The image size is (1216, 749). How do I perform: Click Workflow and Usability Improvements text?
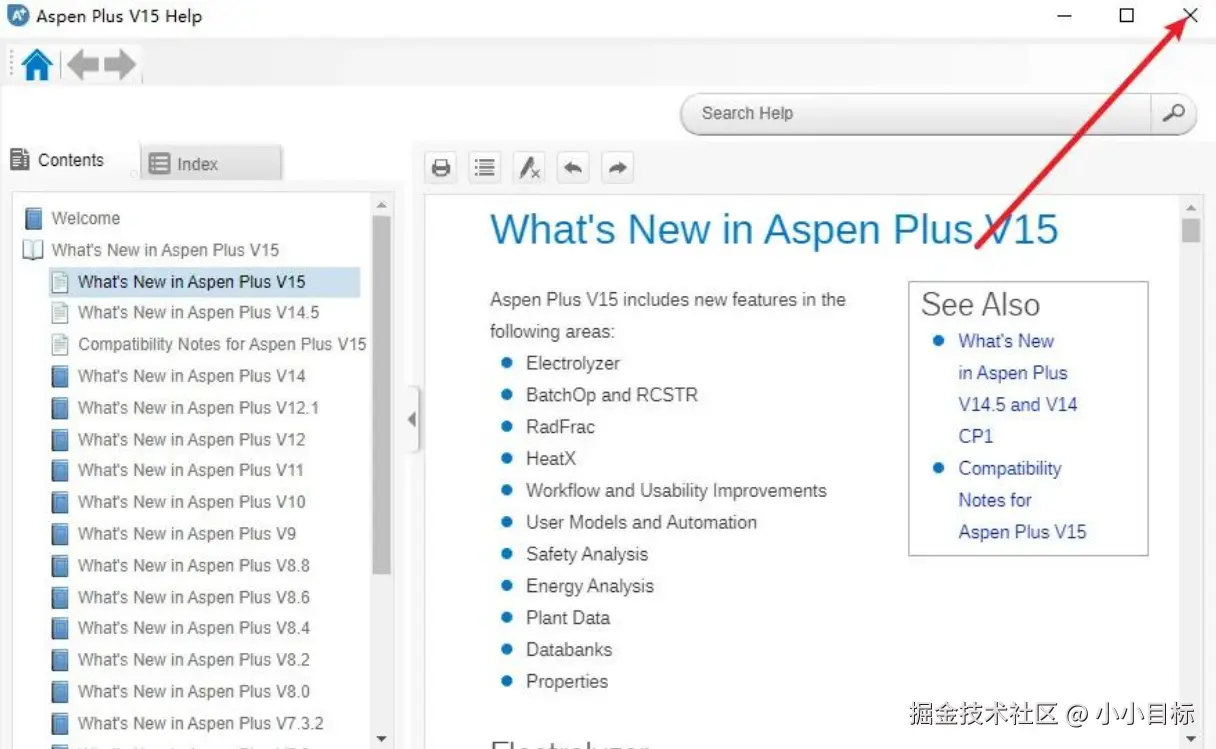[x=676, y=491]
